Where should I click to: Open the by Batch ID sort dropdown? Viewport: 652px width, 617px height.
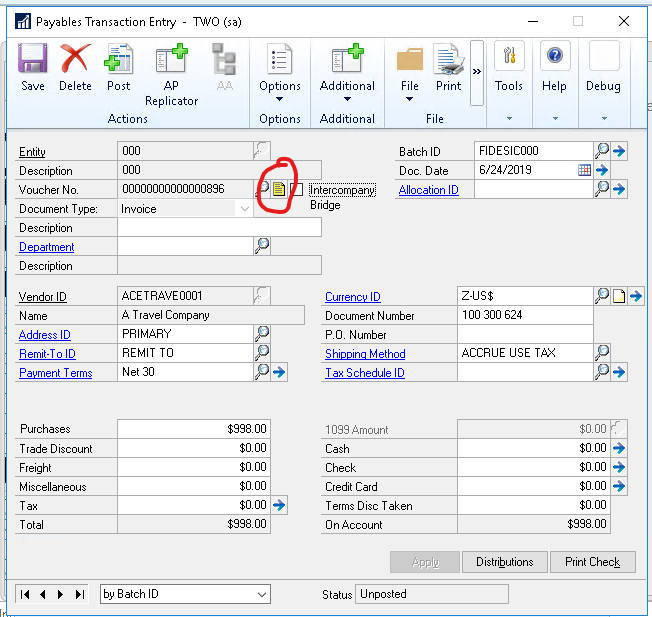tap(262, 595)
